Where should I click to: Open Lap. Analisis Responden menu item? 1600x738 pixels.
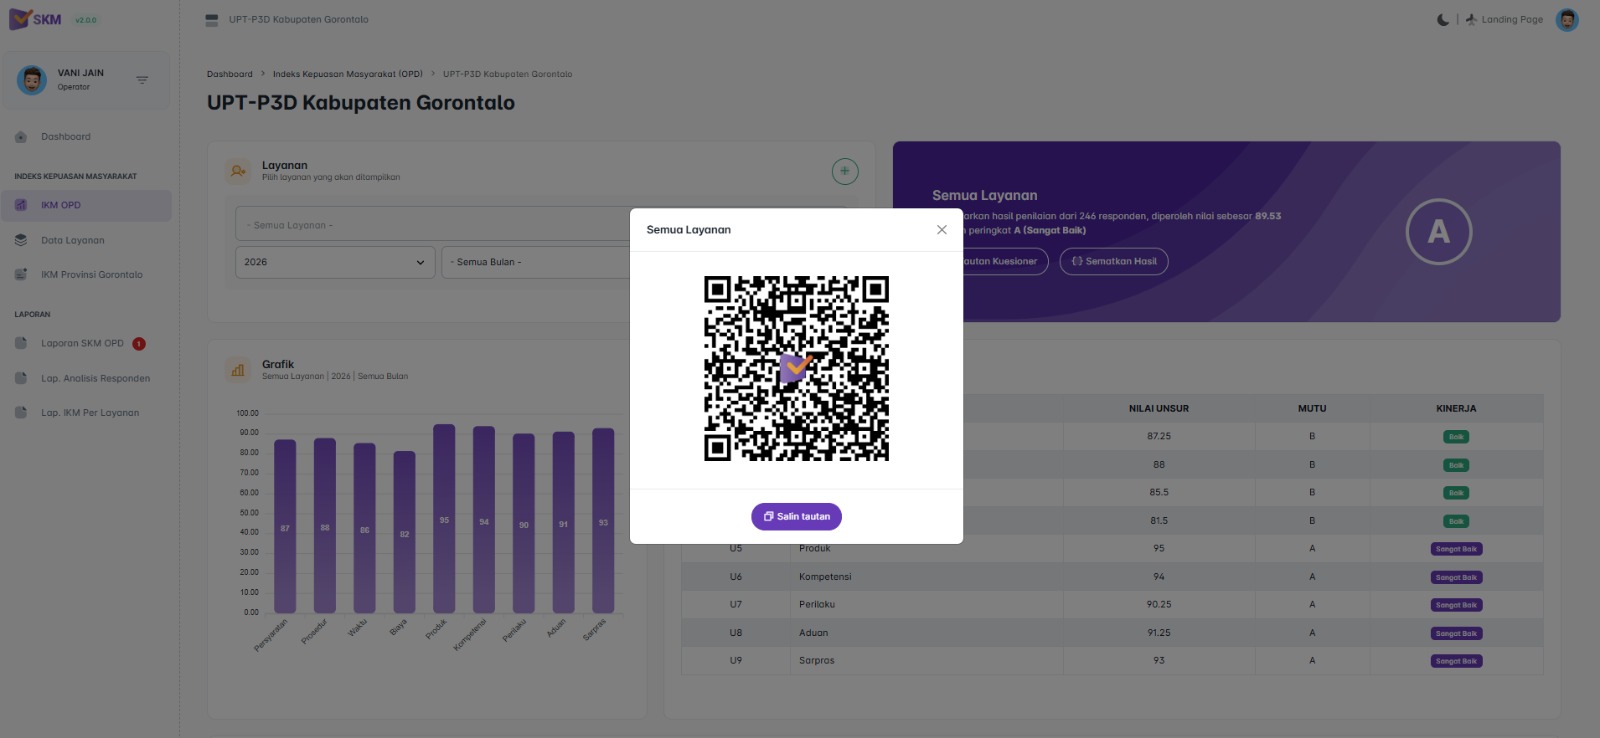tap(95, 379)
